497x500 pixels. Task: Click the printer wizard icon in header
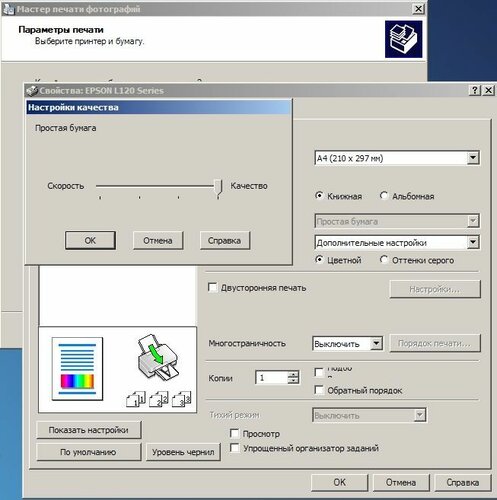404,39
